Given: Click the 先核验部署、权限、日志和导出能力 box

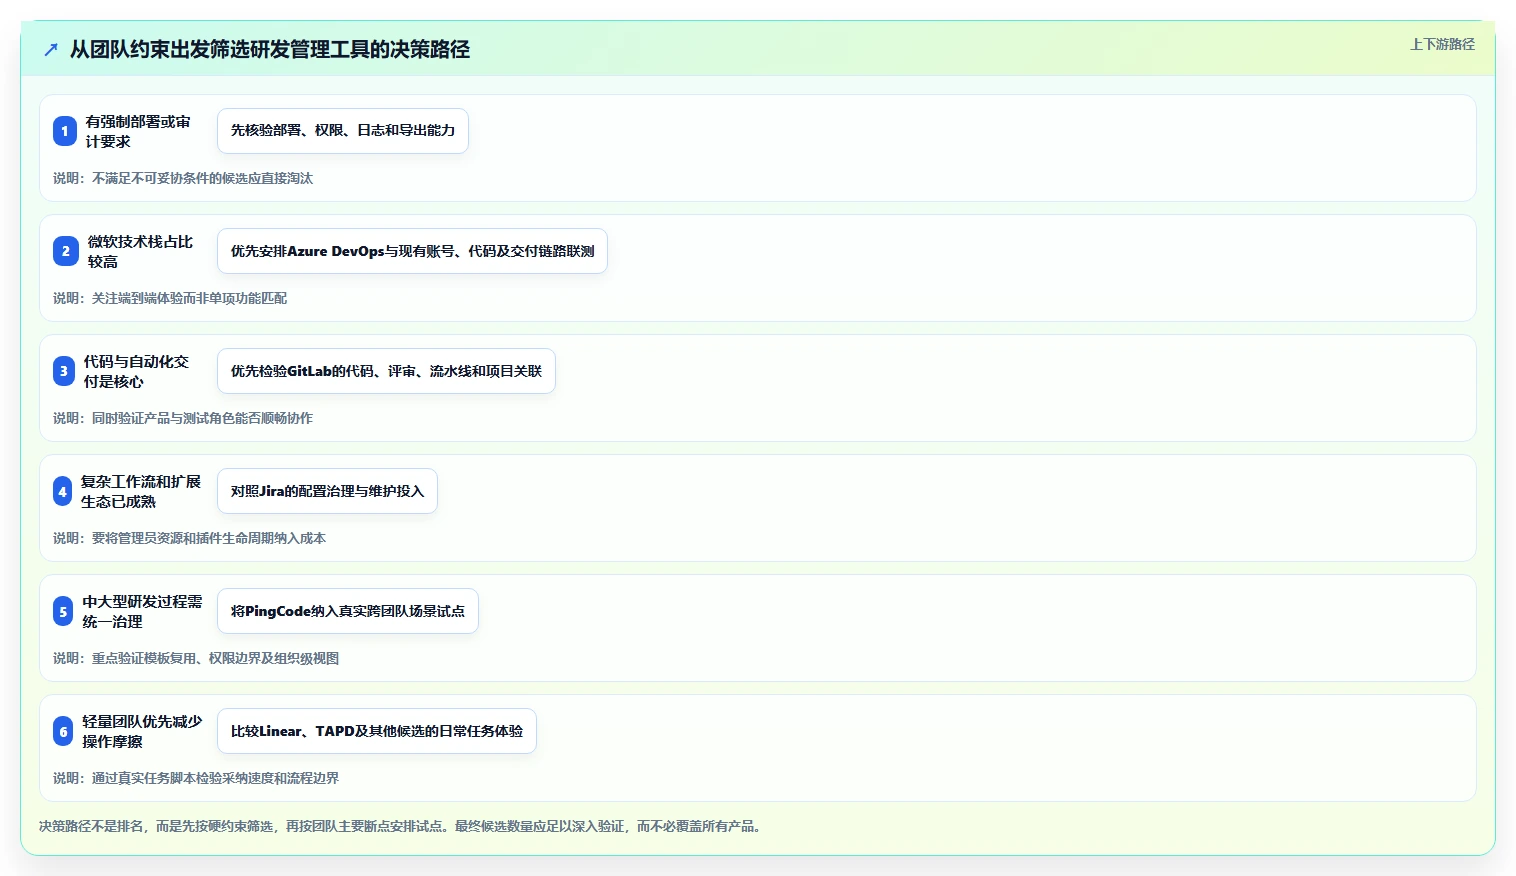Looking at the screenshot, I should [343, 131].
